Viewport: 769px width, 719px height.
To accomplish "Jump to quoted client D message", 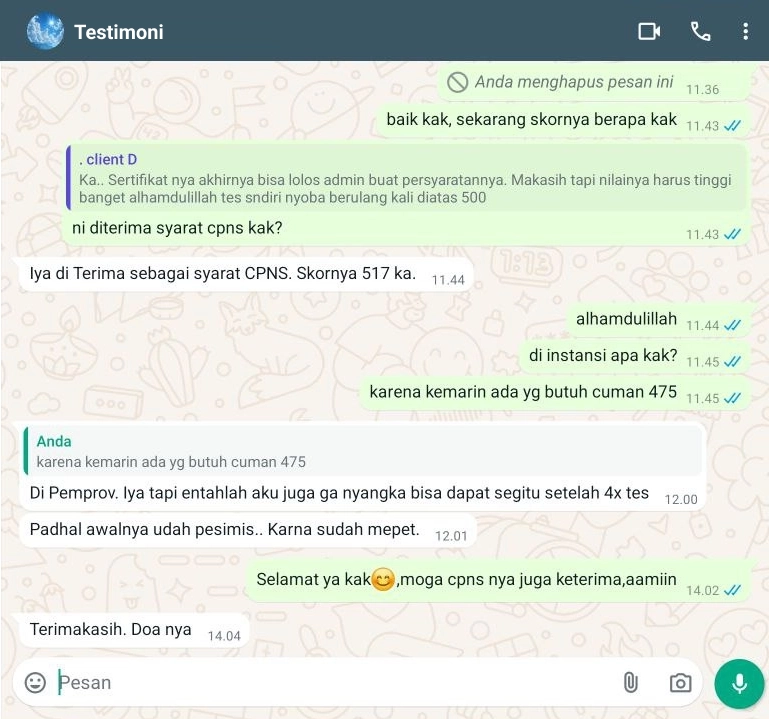I will point(406,178).
